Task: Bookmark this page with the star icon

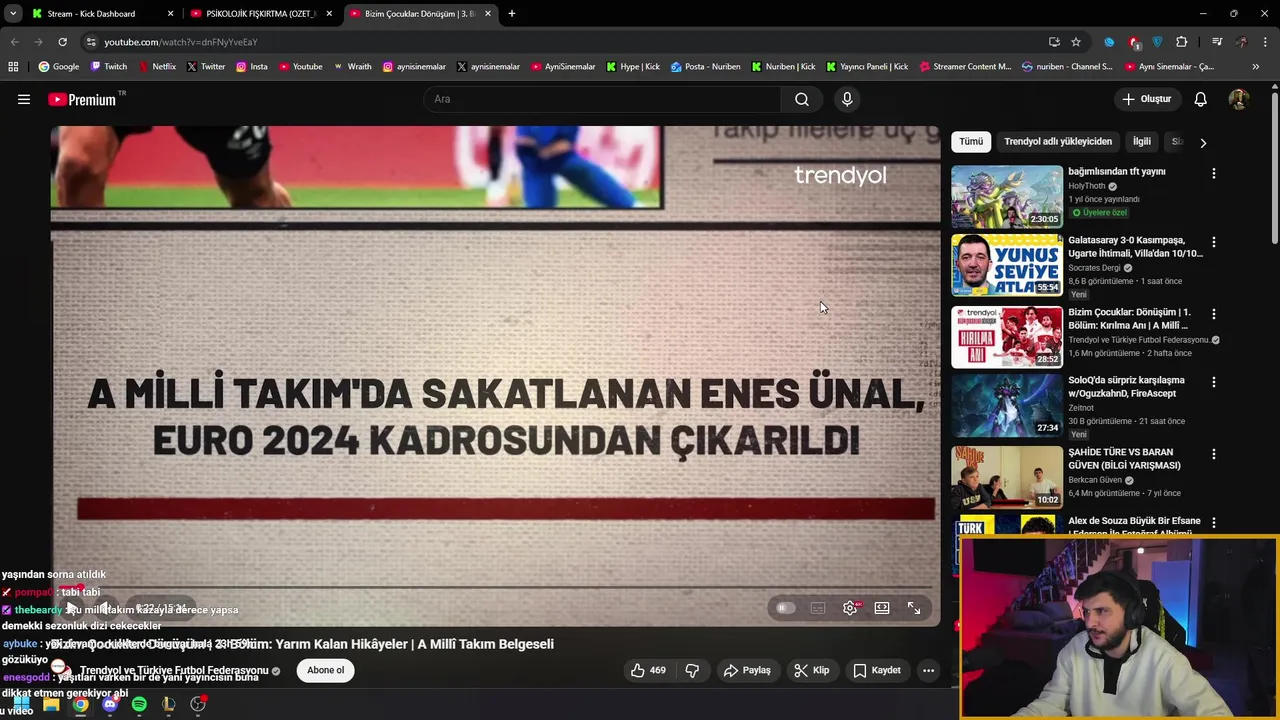Action: [1076, 42]
